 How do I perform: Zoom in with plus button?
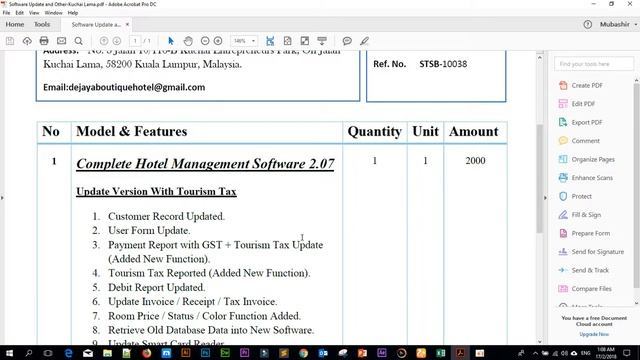[x=218, y=41]
